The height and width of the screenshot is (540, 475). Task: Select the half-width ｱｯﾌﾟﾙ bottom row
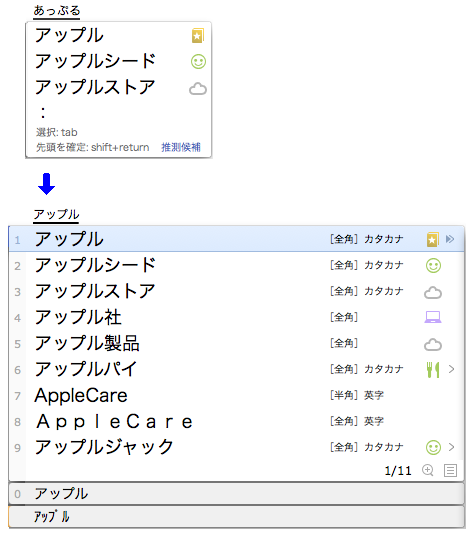point(236,517)
